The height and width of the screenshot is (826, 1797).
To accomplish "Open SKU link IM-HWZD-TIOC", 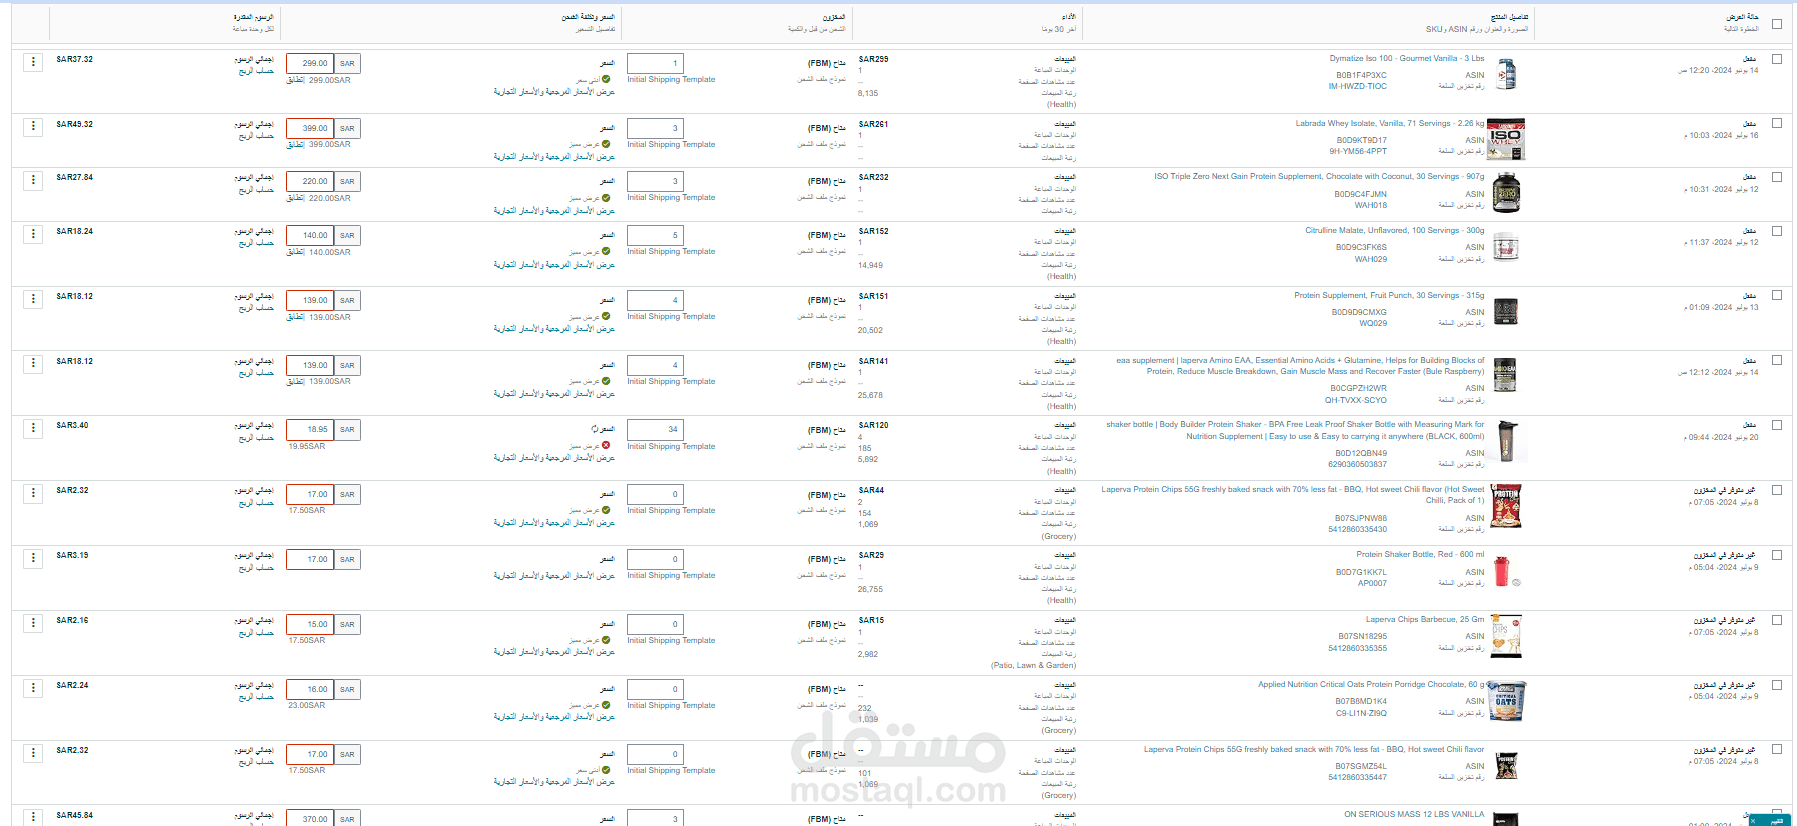I will [x=1357, y=87].
